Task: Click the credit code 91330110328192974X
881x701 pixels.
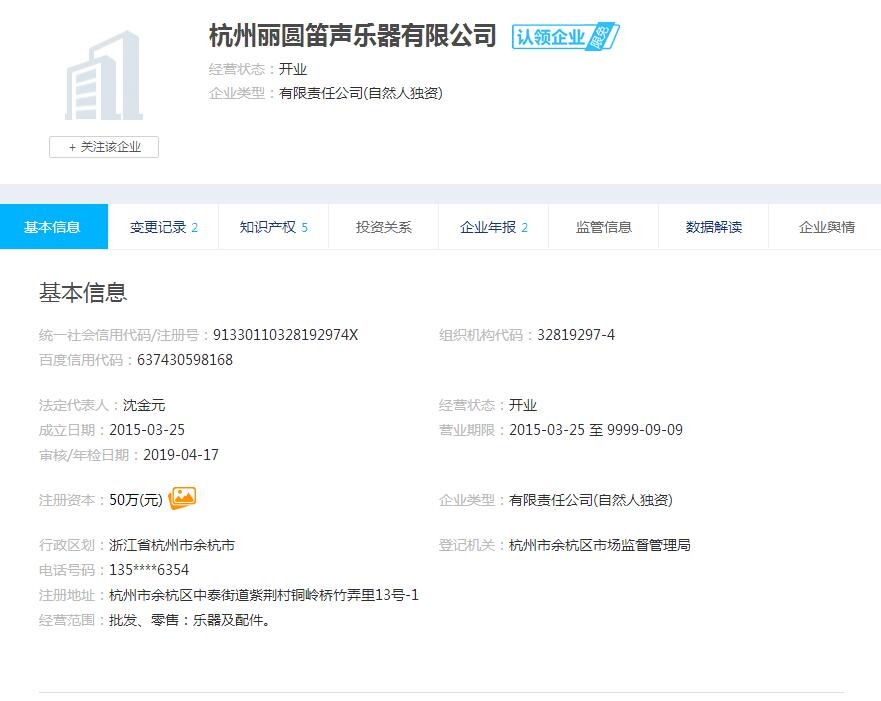Action: (x=285, y=335)
